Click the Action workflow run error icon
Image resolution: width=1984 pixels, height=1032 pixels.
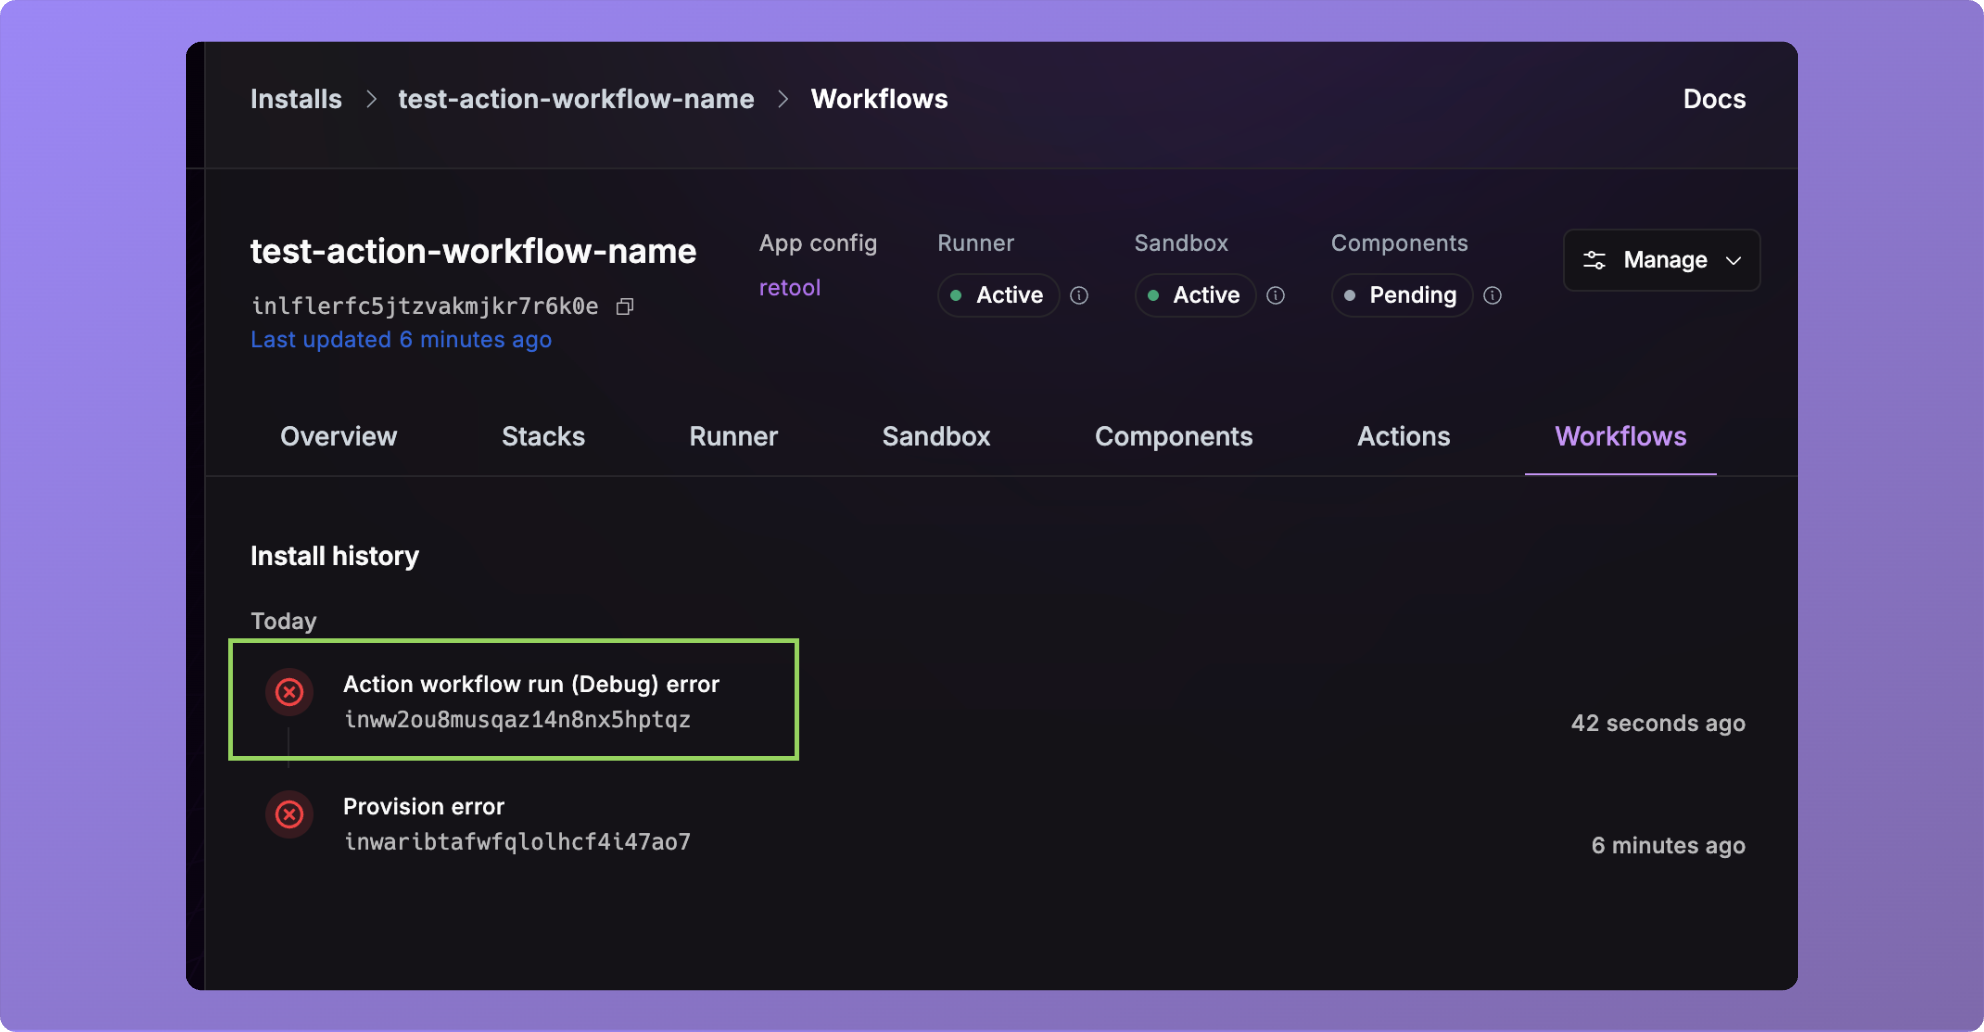pyautogui.click(x=289, y=692)
